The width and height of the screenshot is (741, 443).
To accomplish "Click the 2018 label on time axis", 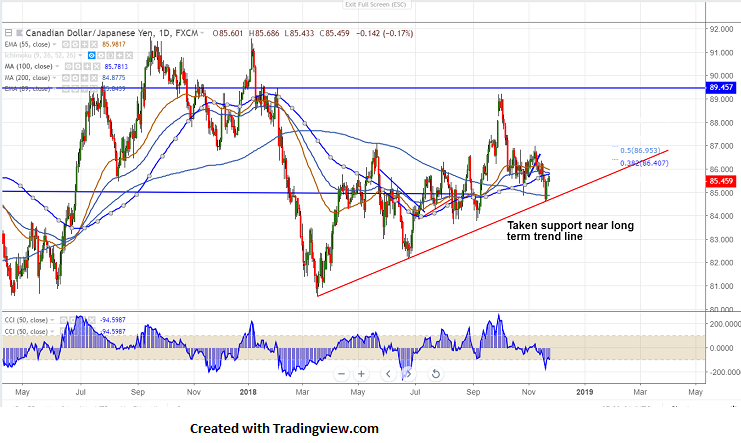I will tap(248, 392).
